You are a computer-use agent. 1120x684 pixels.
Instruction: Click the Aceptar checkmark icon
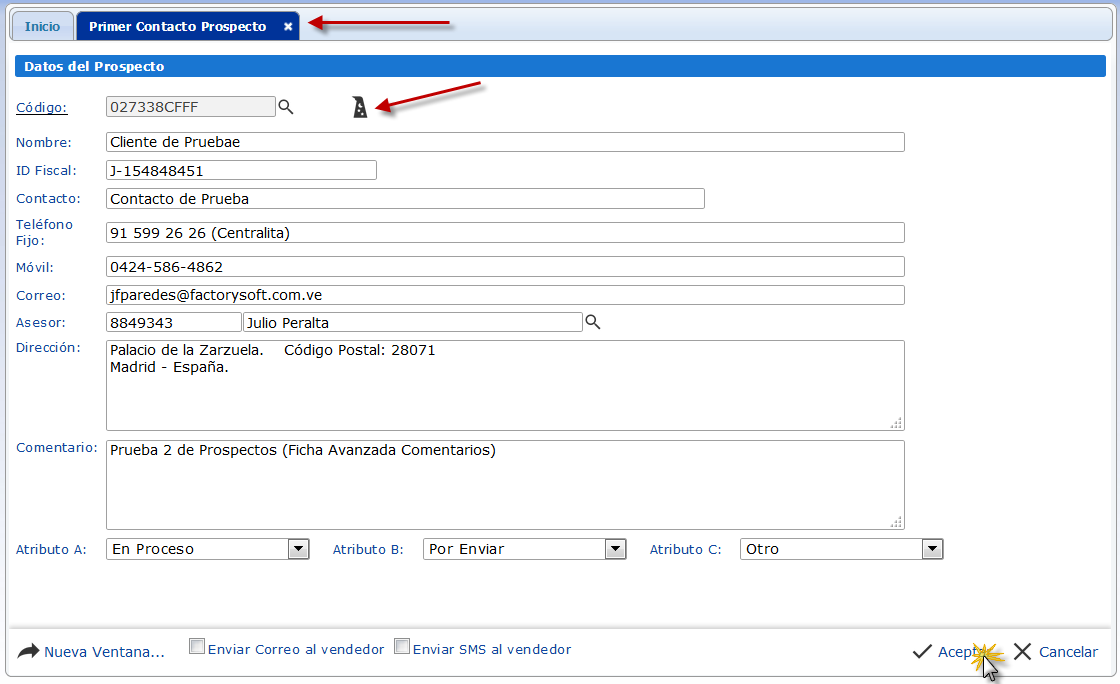coord(922,651)
